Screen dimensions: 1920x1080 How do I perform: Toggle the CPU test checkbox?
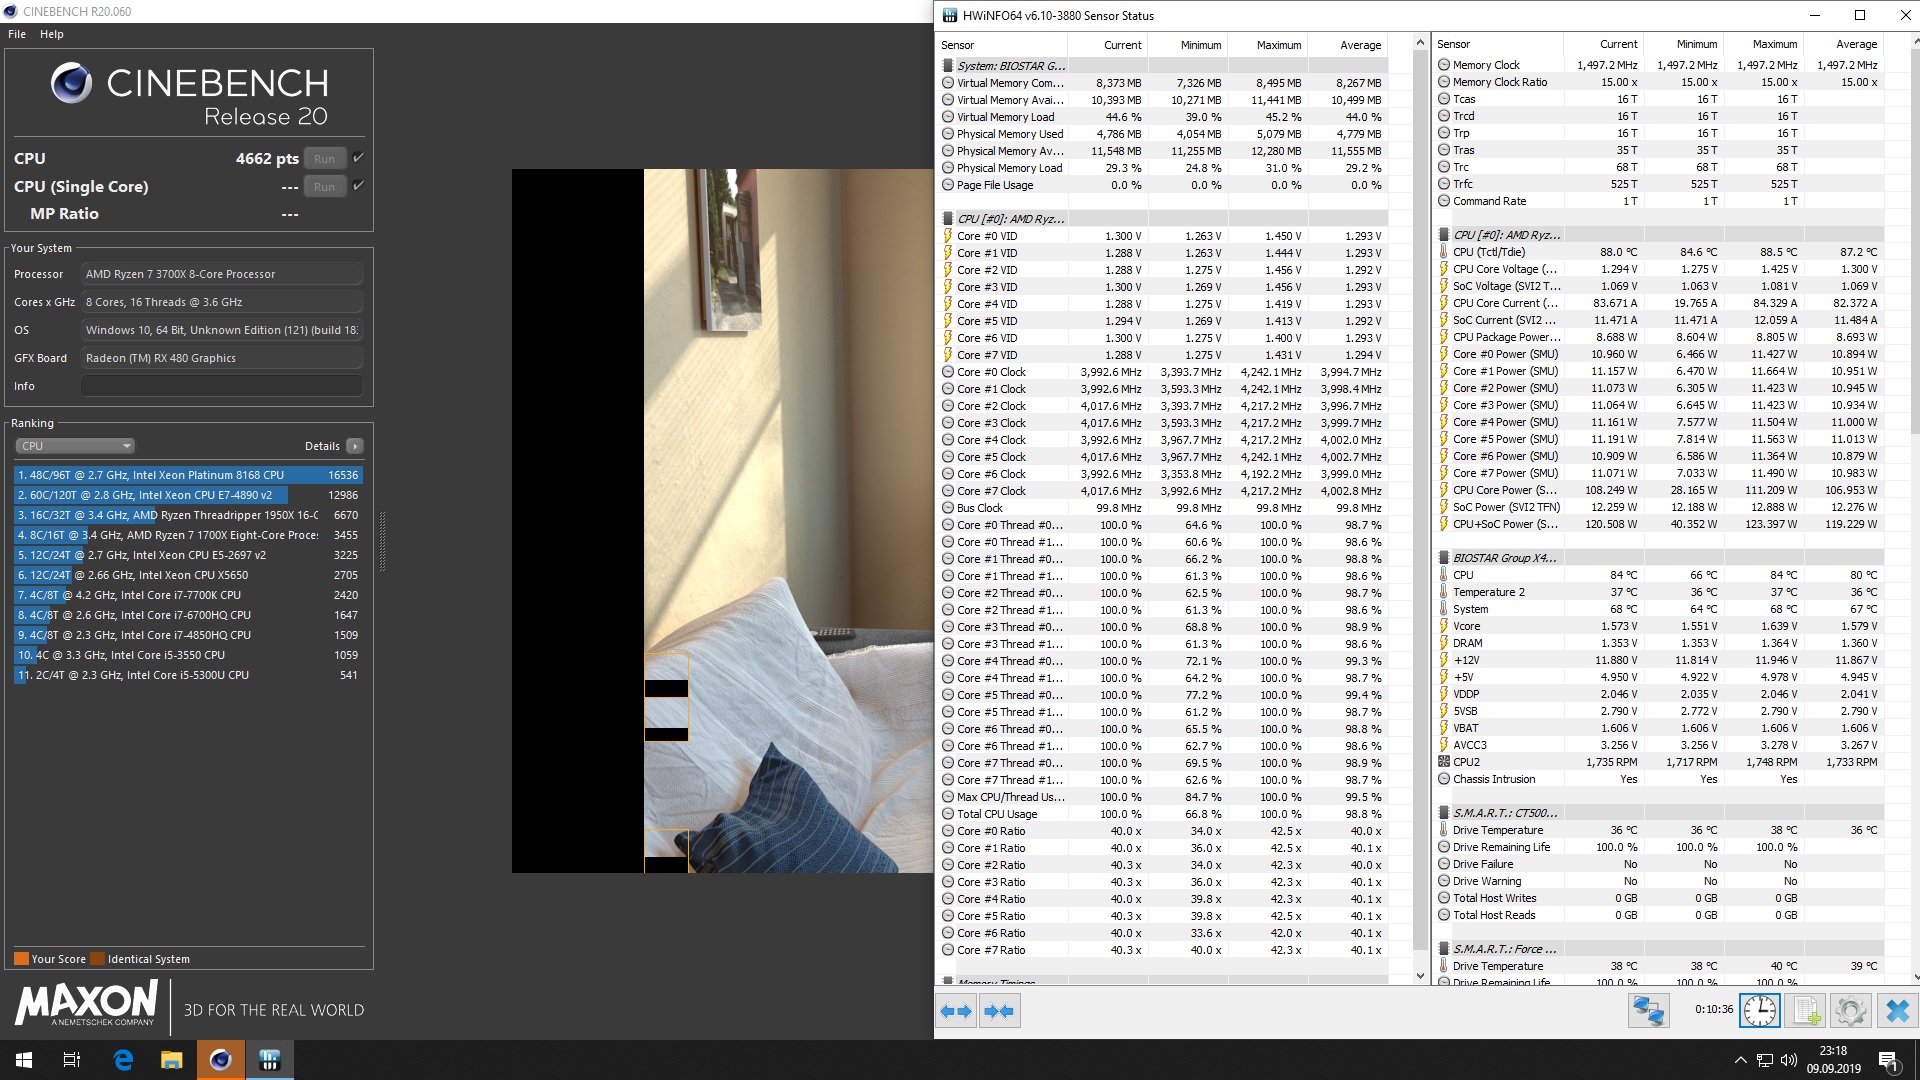coord(358,158)
